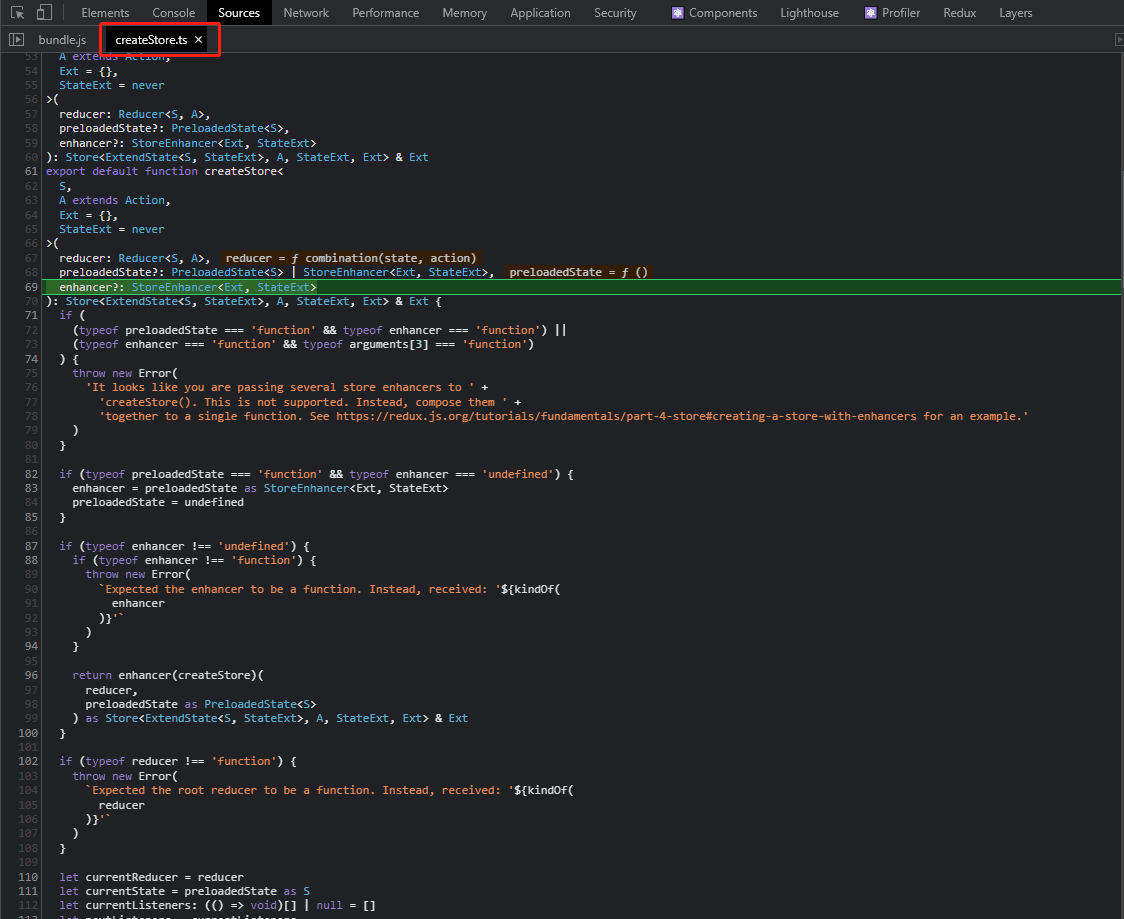Add breakpoint at line number 96
This screenshot has width=1124, height=919.
[31, 675]
